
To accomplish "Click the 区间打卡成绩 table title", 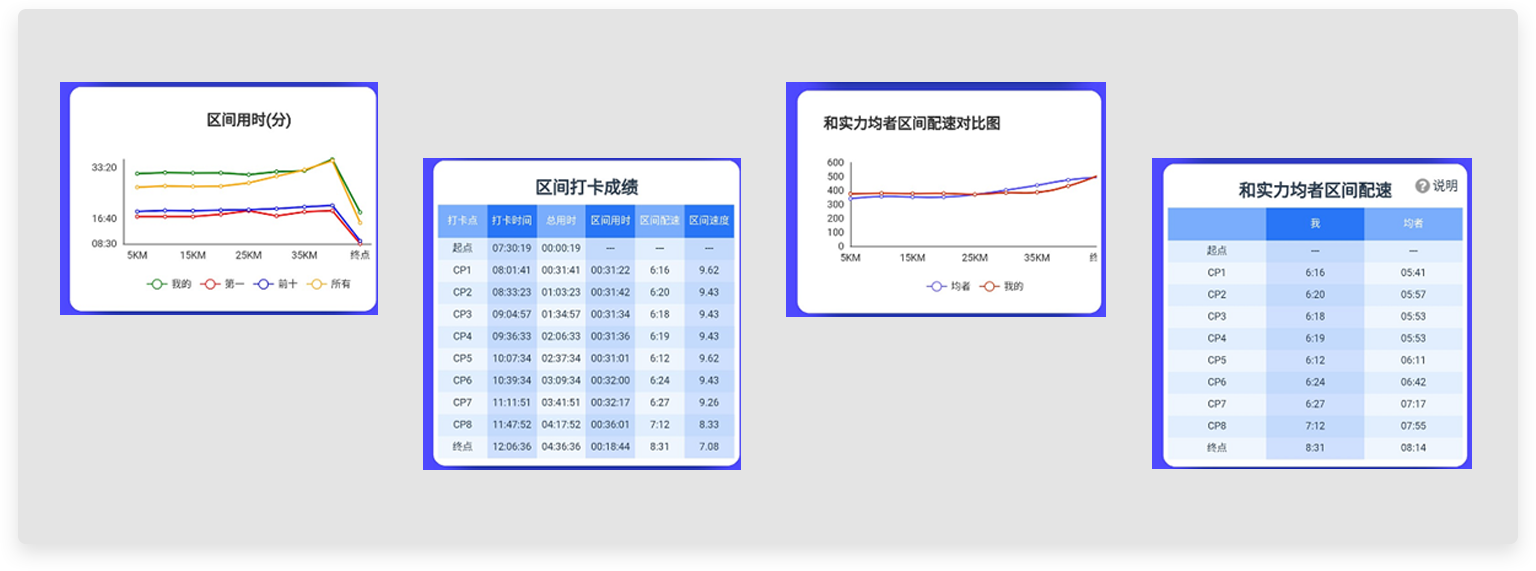I will point(587,187).
